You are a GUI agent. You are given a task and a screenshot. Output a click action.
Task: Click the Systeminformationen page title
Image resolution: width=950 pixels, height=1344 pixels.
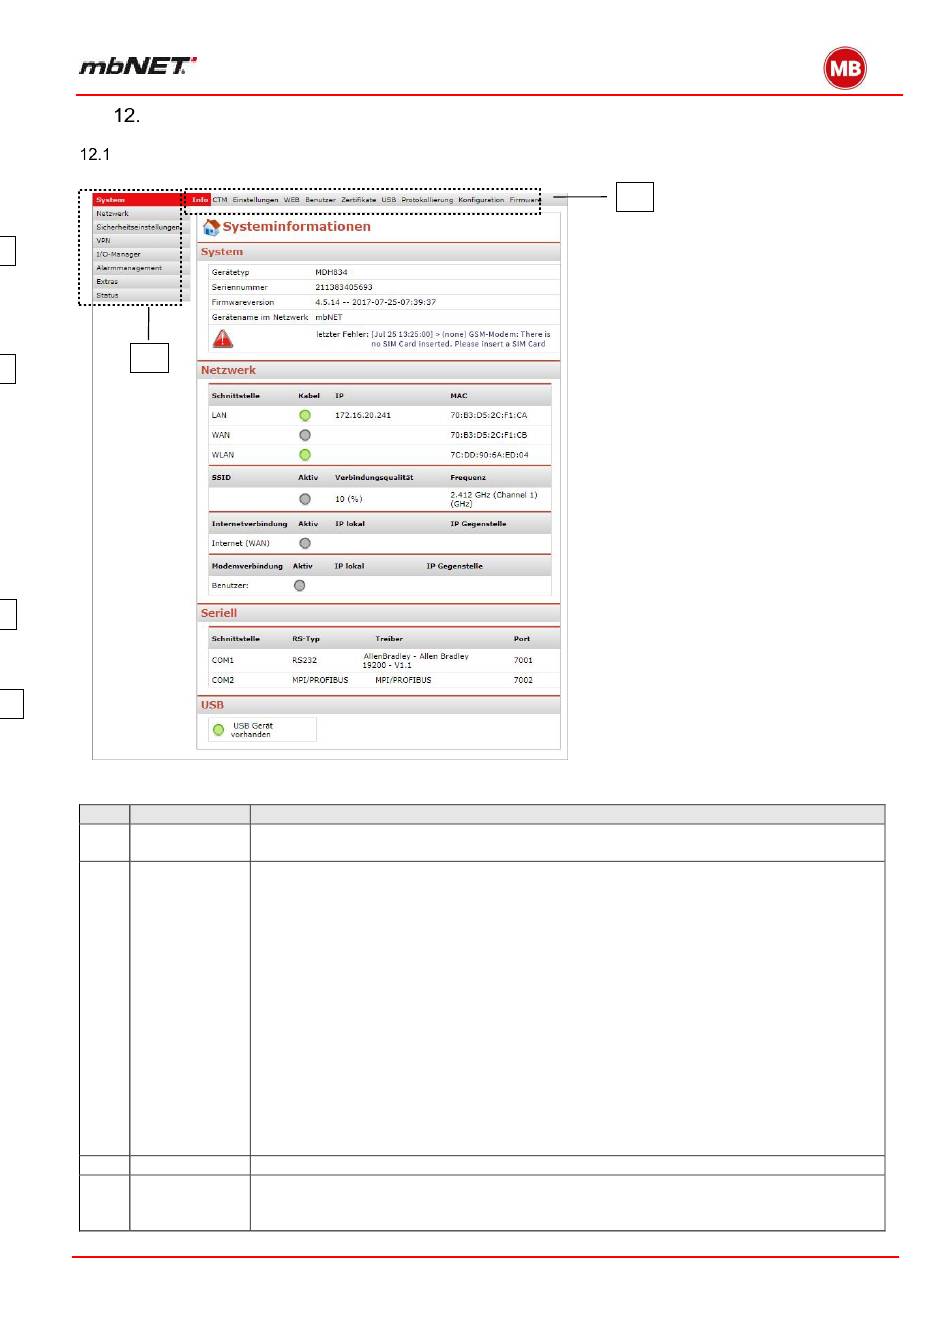click(x=296, y=227)
